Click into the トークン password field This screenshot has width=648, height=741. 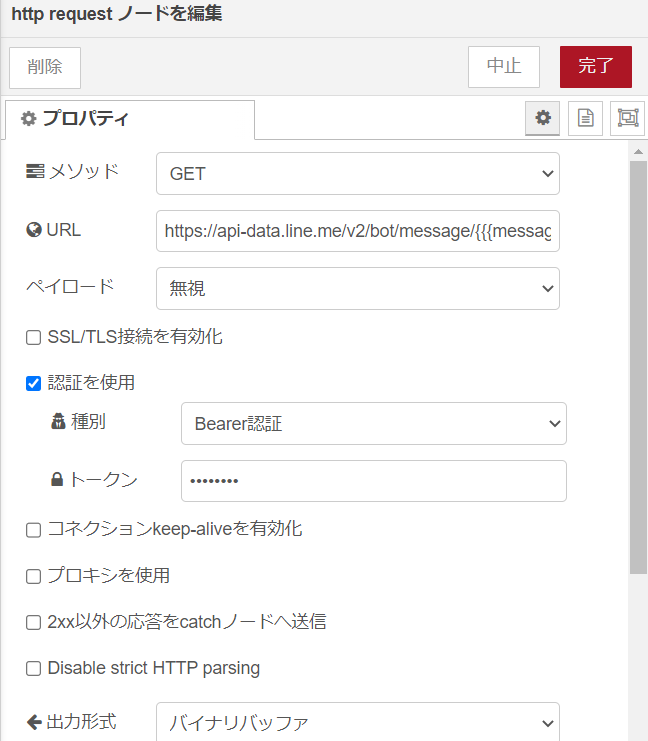374,481
